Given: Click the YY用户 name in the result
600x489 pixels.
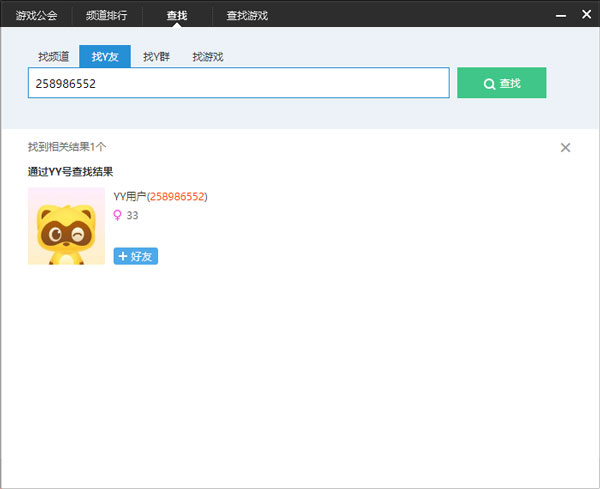Looking at the screenshot, I should [x=129, y=197].
